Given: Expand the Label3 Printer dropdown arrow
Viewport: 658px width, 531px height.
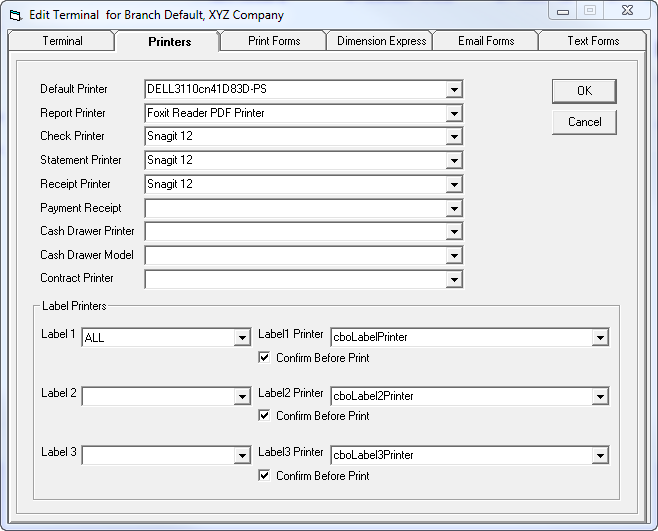Looking at the screenshot, I should coord(601,455).
